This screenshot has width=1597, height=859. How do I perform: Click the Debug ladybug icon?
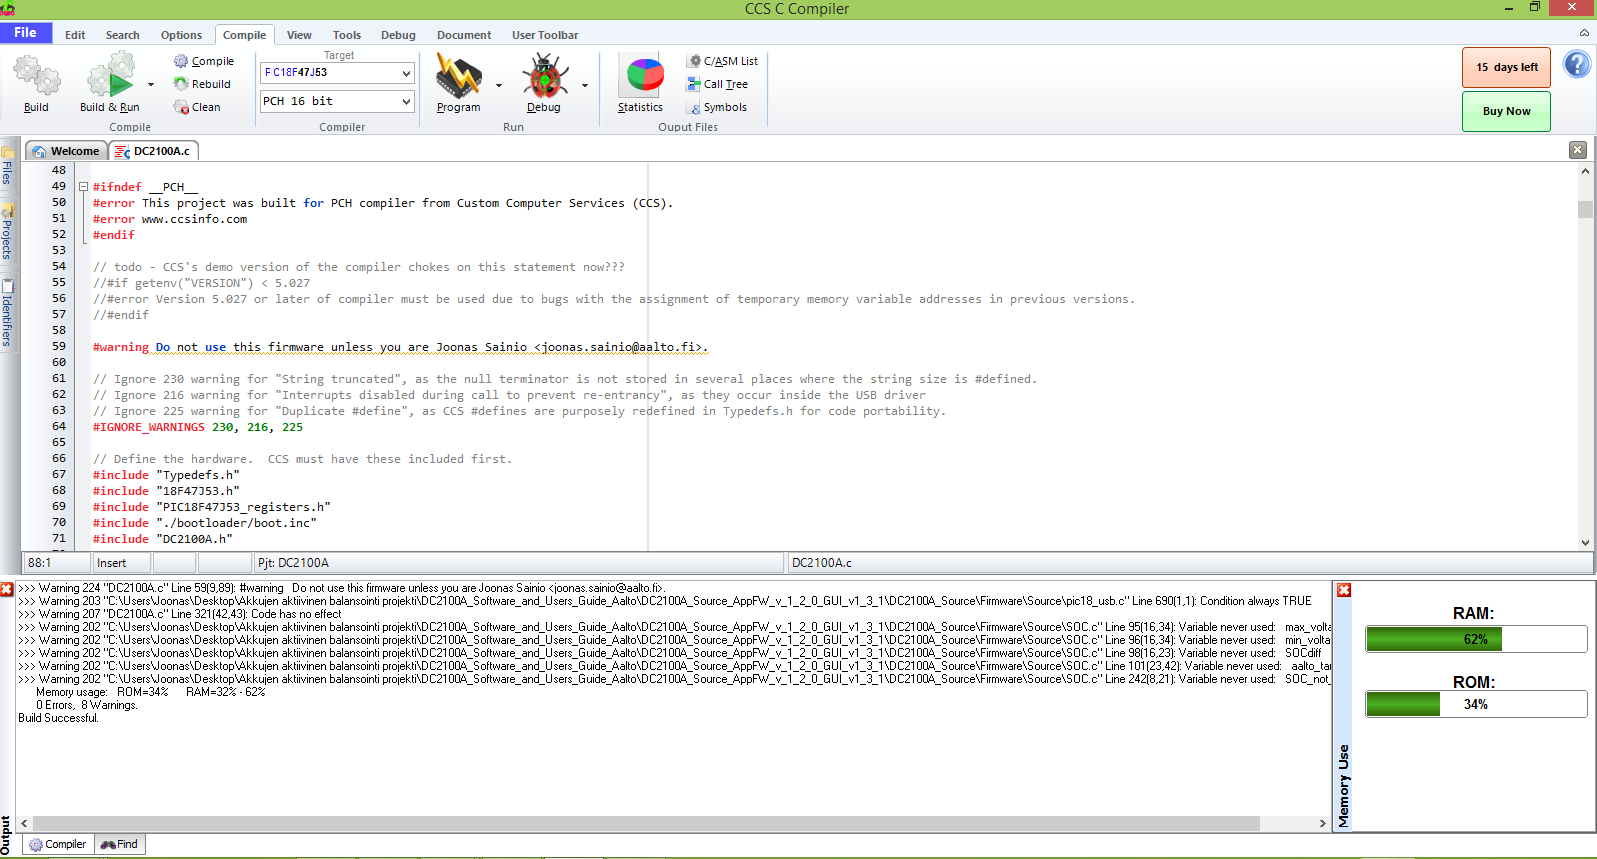pos(544,76)
